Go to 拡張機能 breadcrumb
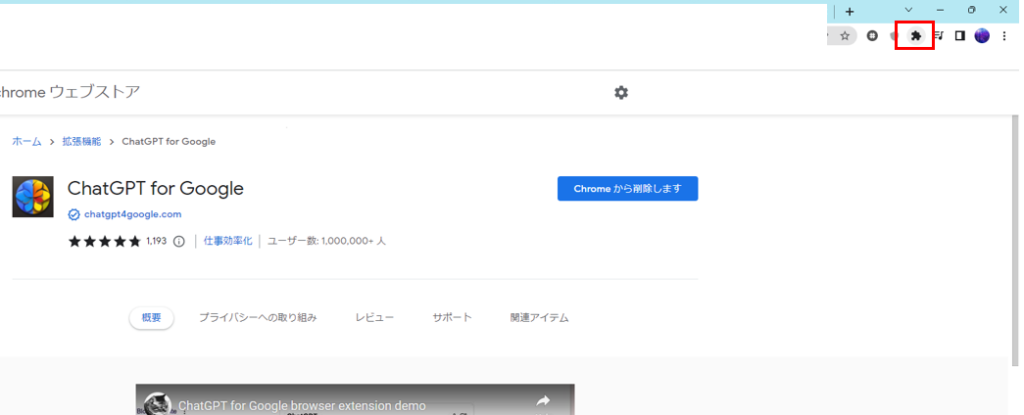The height and width of the screenshot is (415, 1024). click(x=82, y=141)
